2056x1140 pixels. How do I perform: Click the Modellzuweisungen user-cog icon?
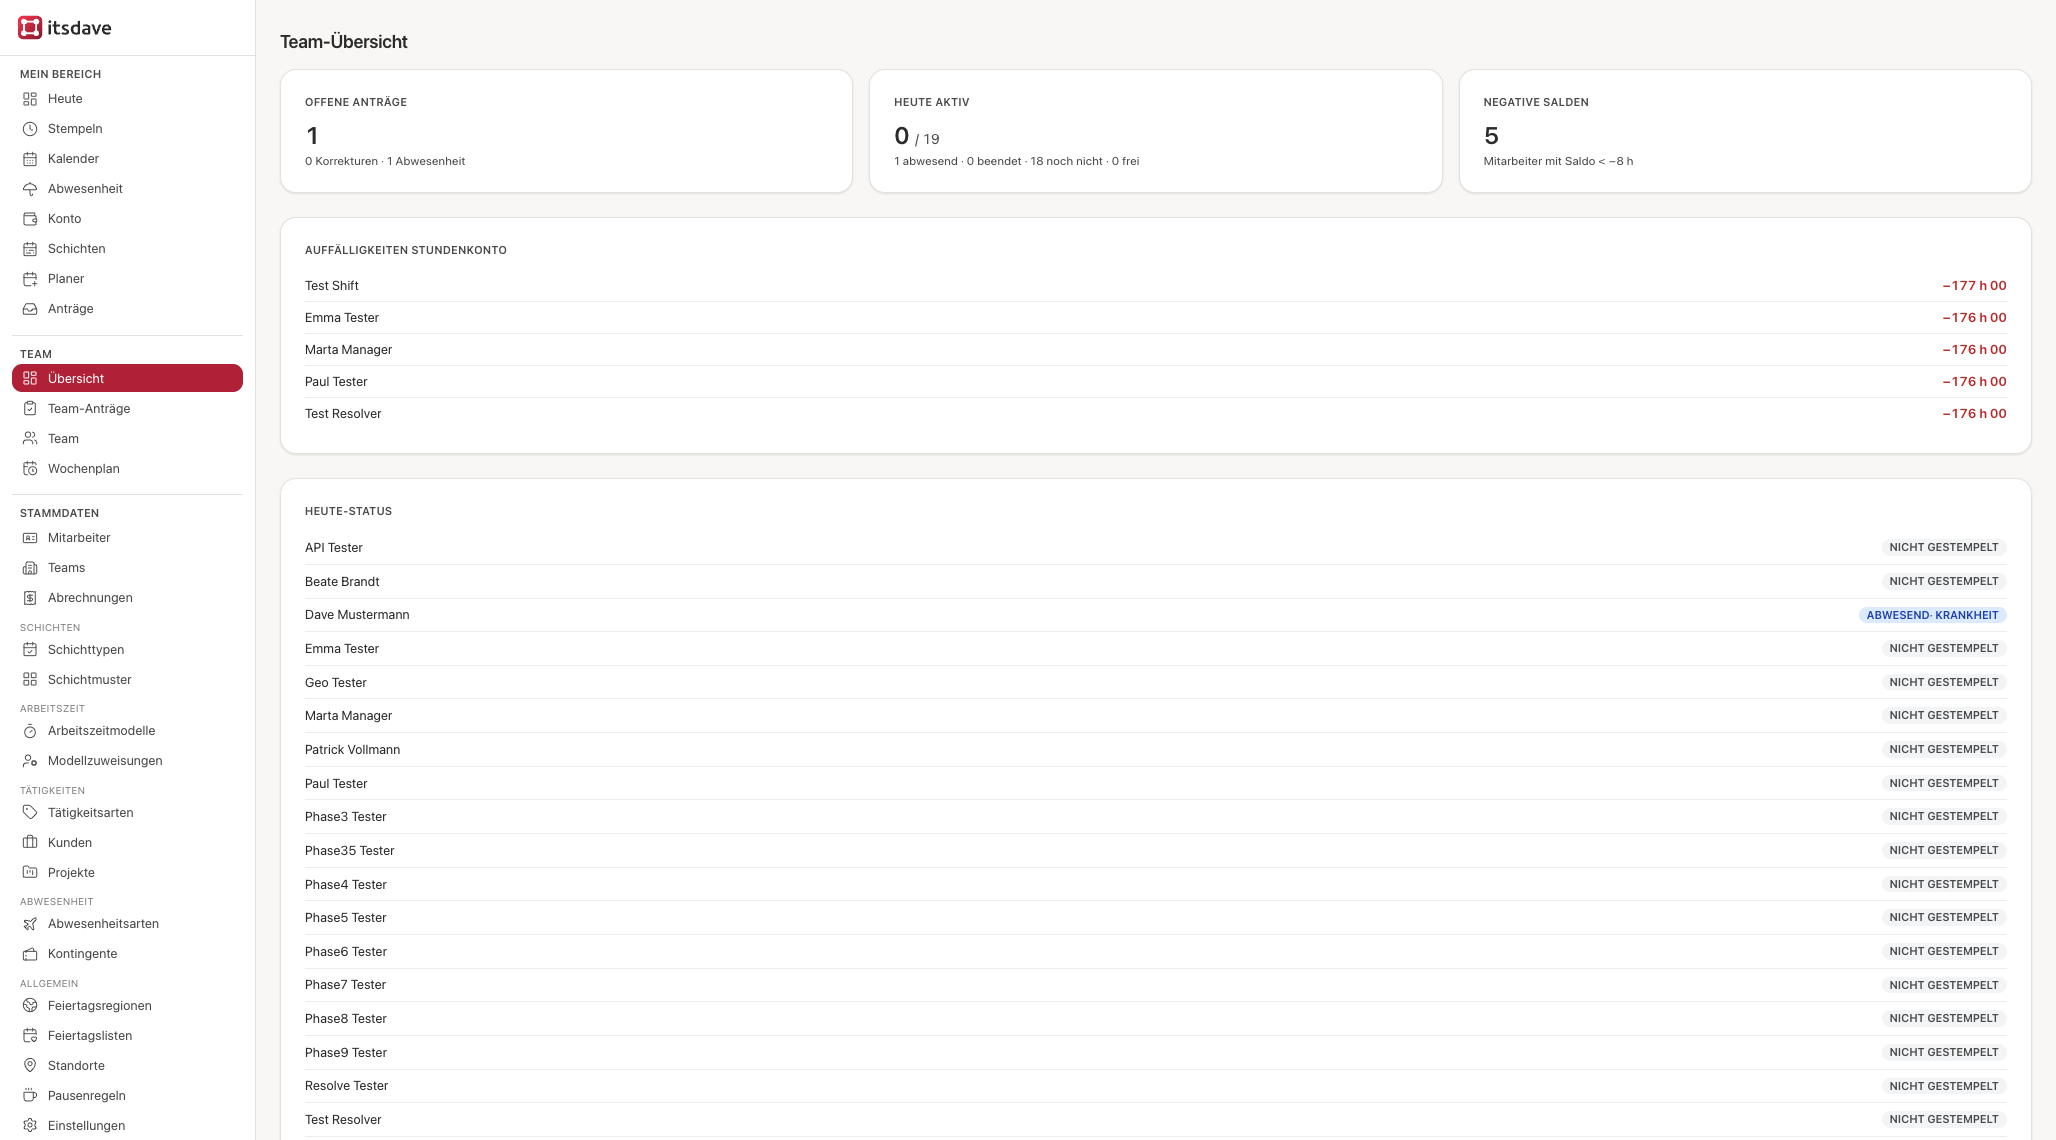pyautogui.click(x=30, y=761)
